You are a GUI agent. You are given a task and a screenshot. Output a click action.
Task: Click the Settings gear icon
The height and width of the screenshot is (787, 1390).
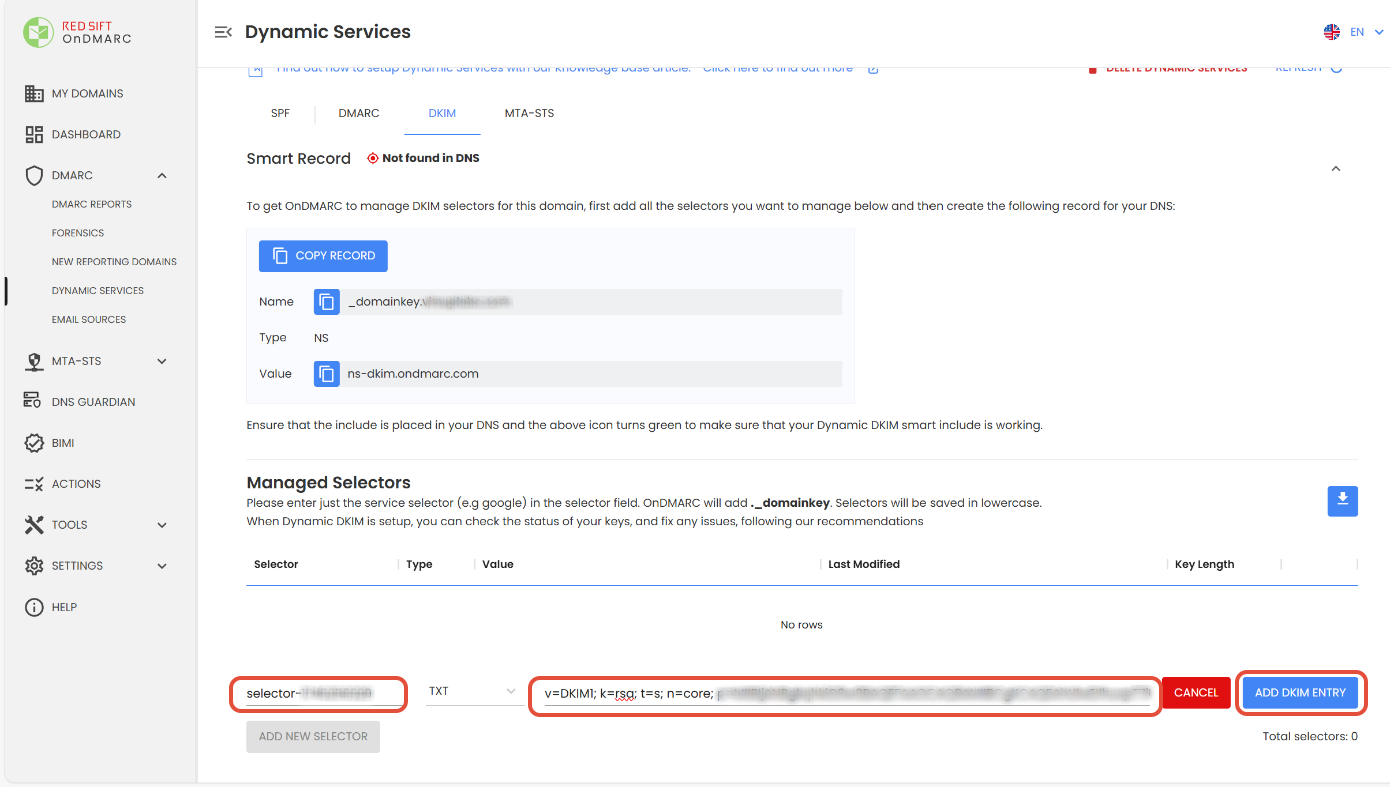coord(34,566)
